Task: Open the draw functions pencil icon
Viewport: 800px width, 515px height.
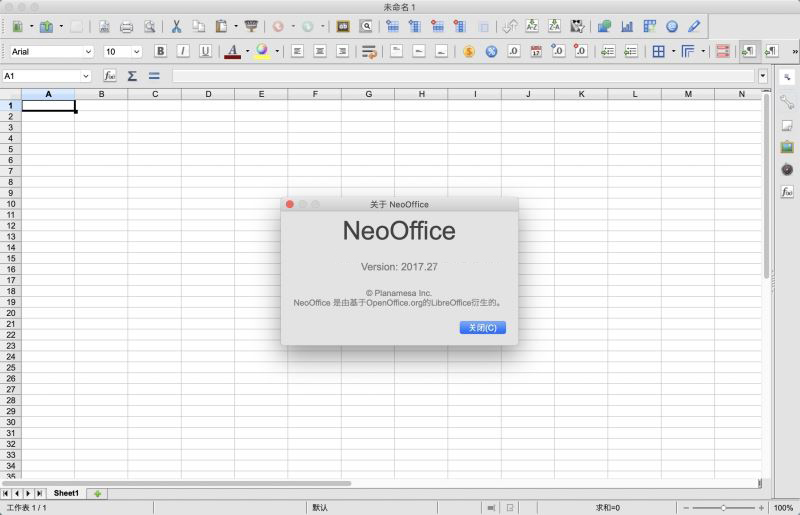Action: tap(694, 27)
